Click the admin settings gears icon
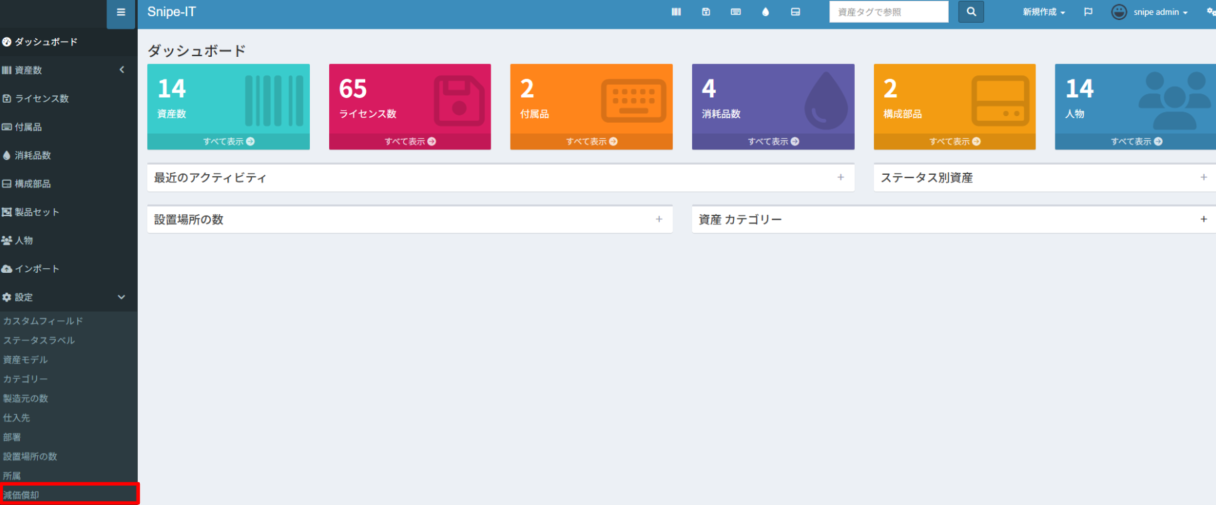The width and height of the screenshot is (1216, 505). point(1210,12)
